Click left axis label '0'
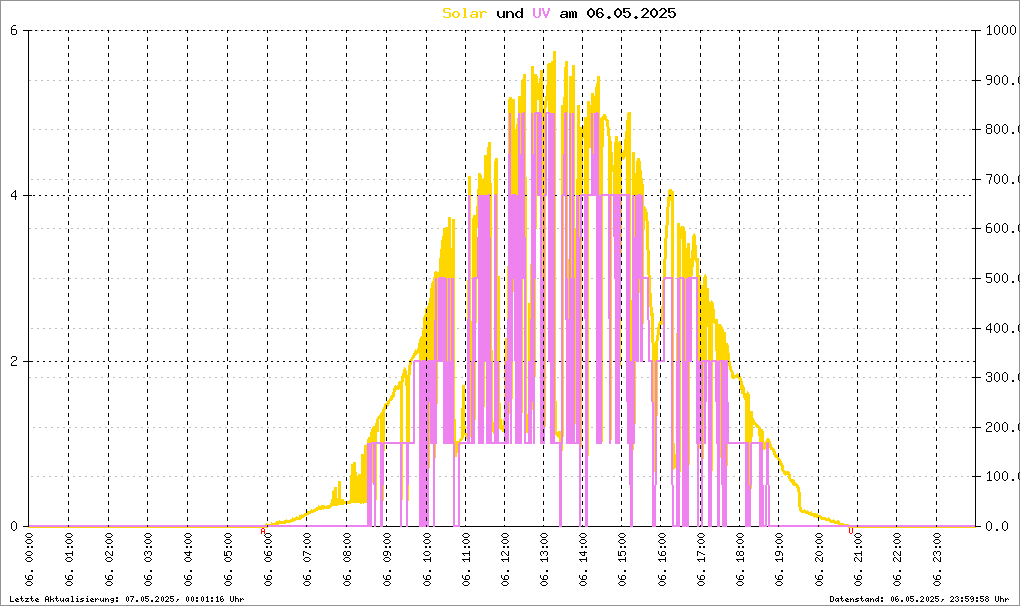Image resolution: width=1020 pixels, height=606 pixels. click(x=14, y=527)
